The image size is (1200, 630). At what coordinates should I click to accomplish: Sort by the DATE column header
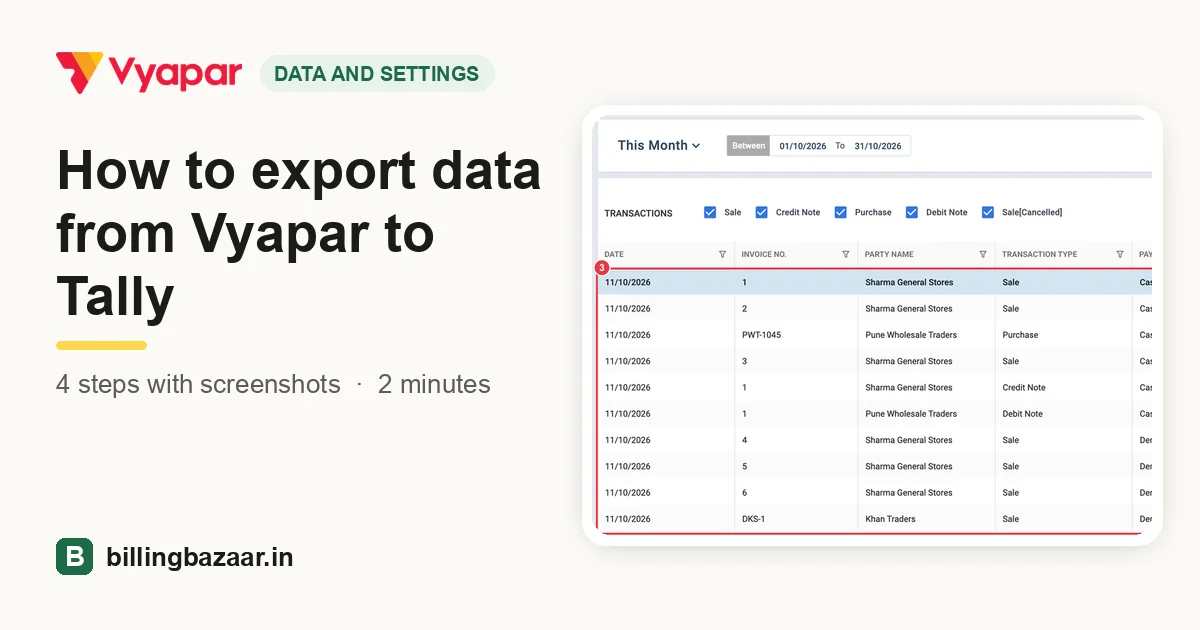click(x=614, y=254)
